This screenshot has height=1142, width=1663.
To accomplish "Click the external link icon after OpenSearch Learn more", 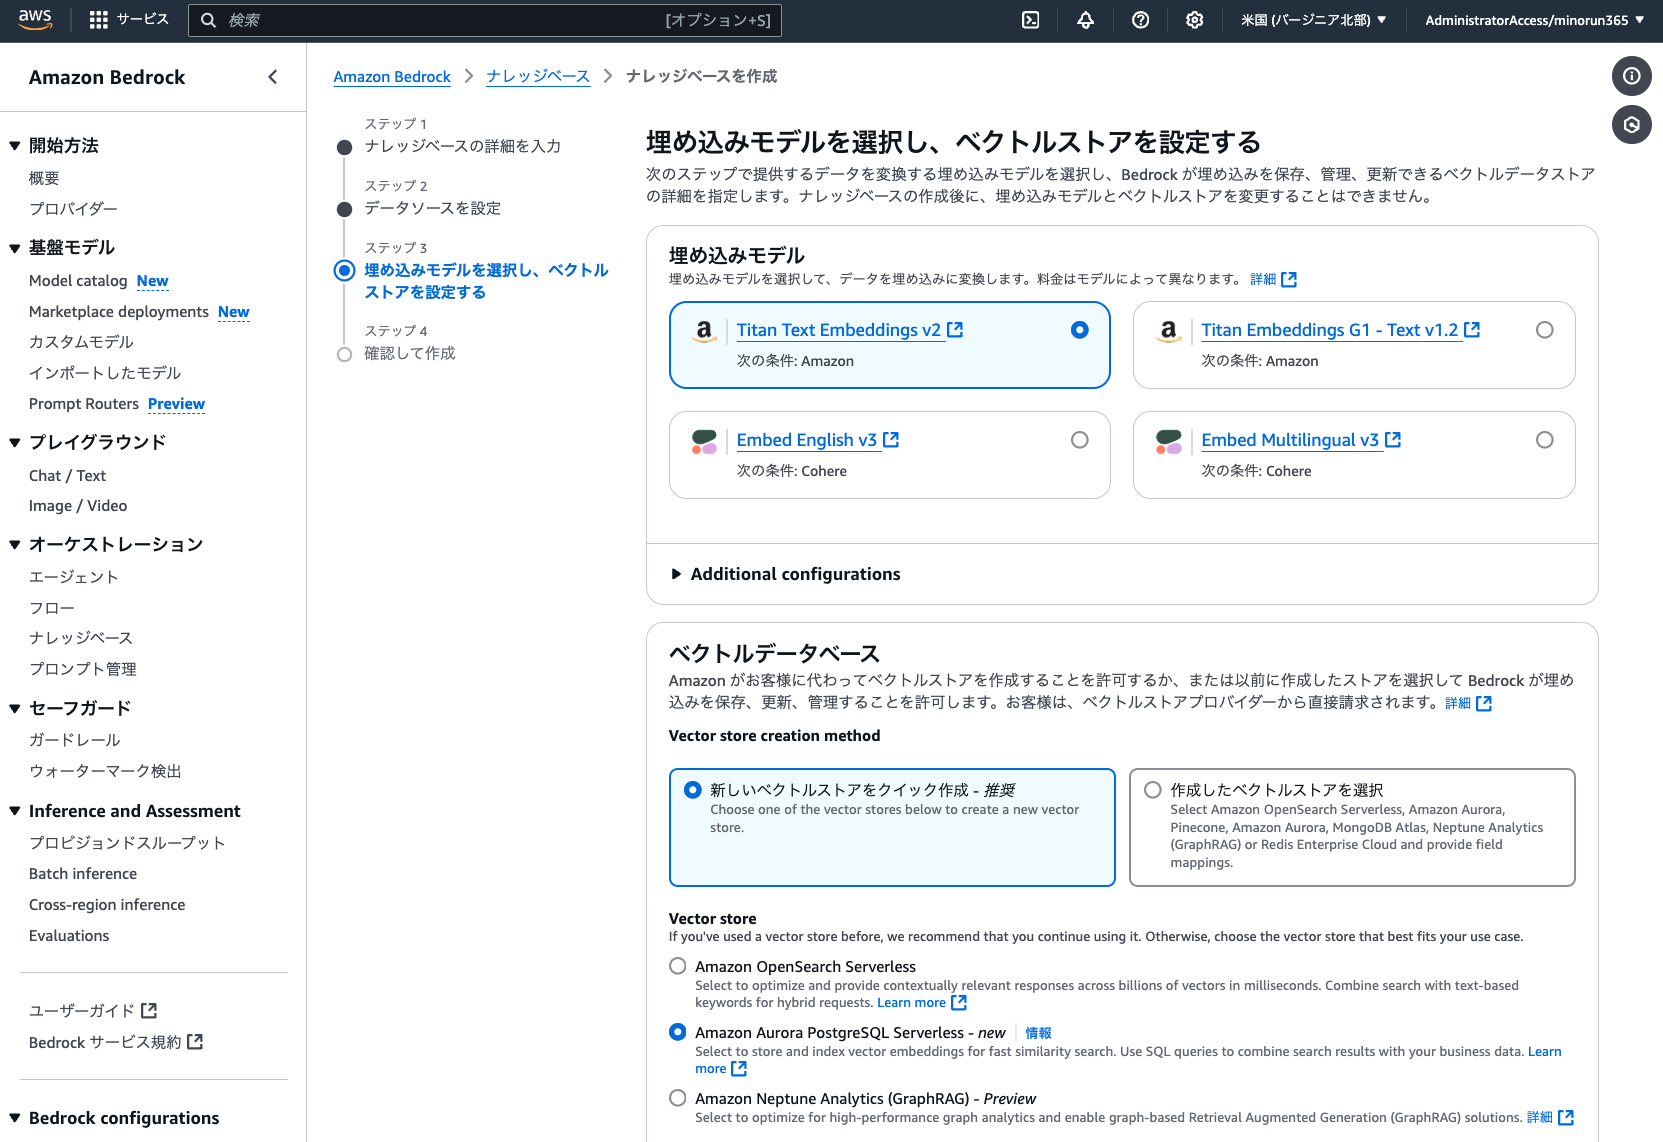I will click(x=959, y=1002).
